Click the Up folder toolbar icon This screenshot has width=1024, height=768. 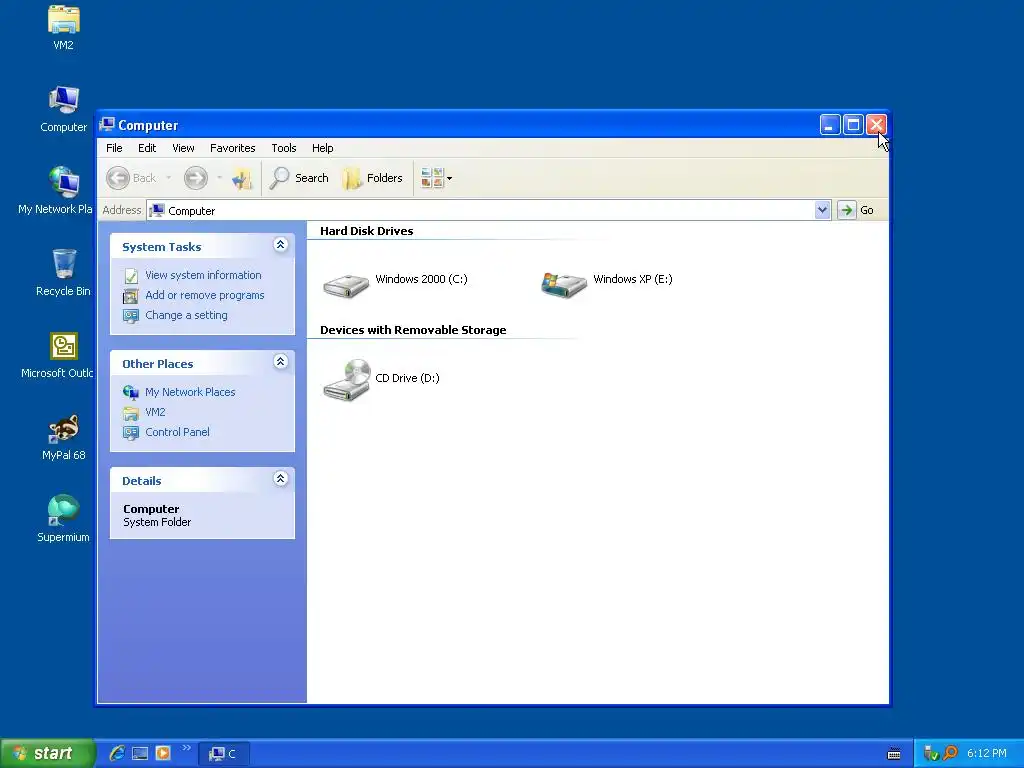tap(242, 178)
